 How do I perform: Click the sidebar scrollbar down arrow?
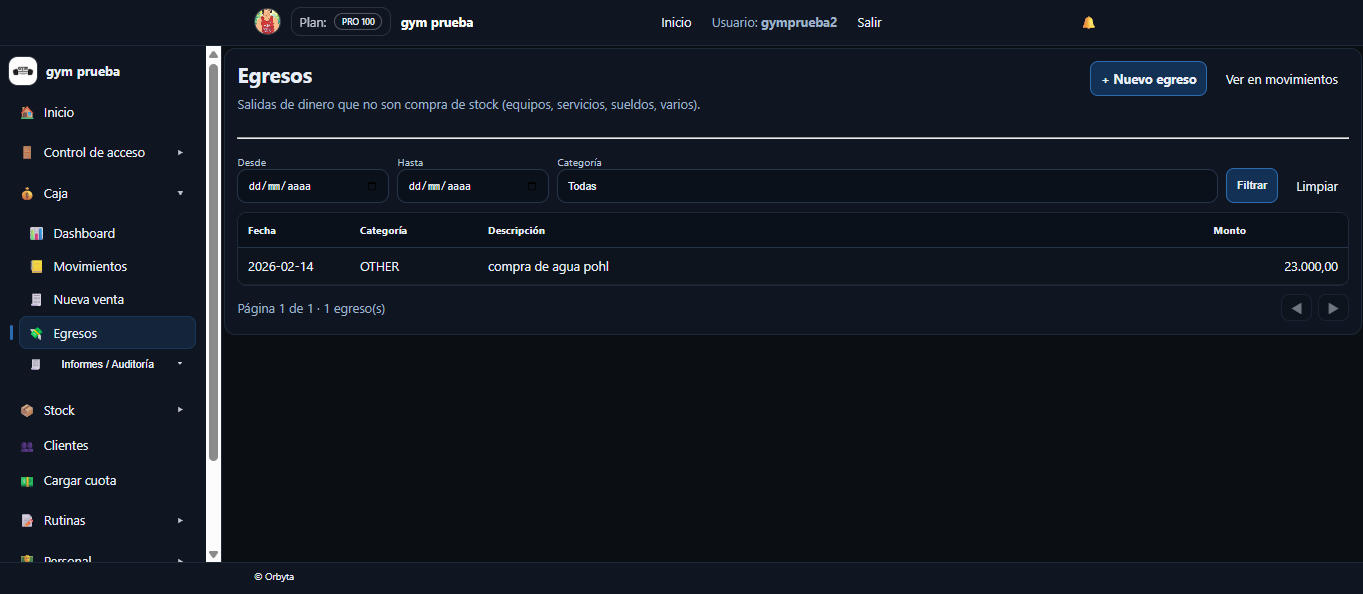coord(213,554)
